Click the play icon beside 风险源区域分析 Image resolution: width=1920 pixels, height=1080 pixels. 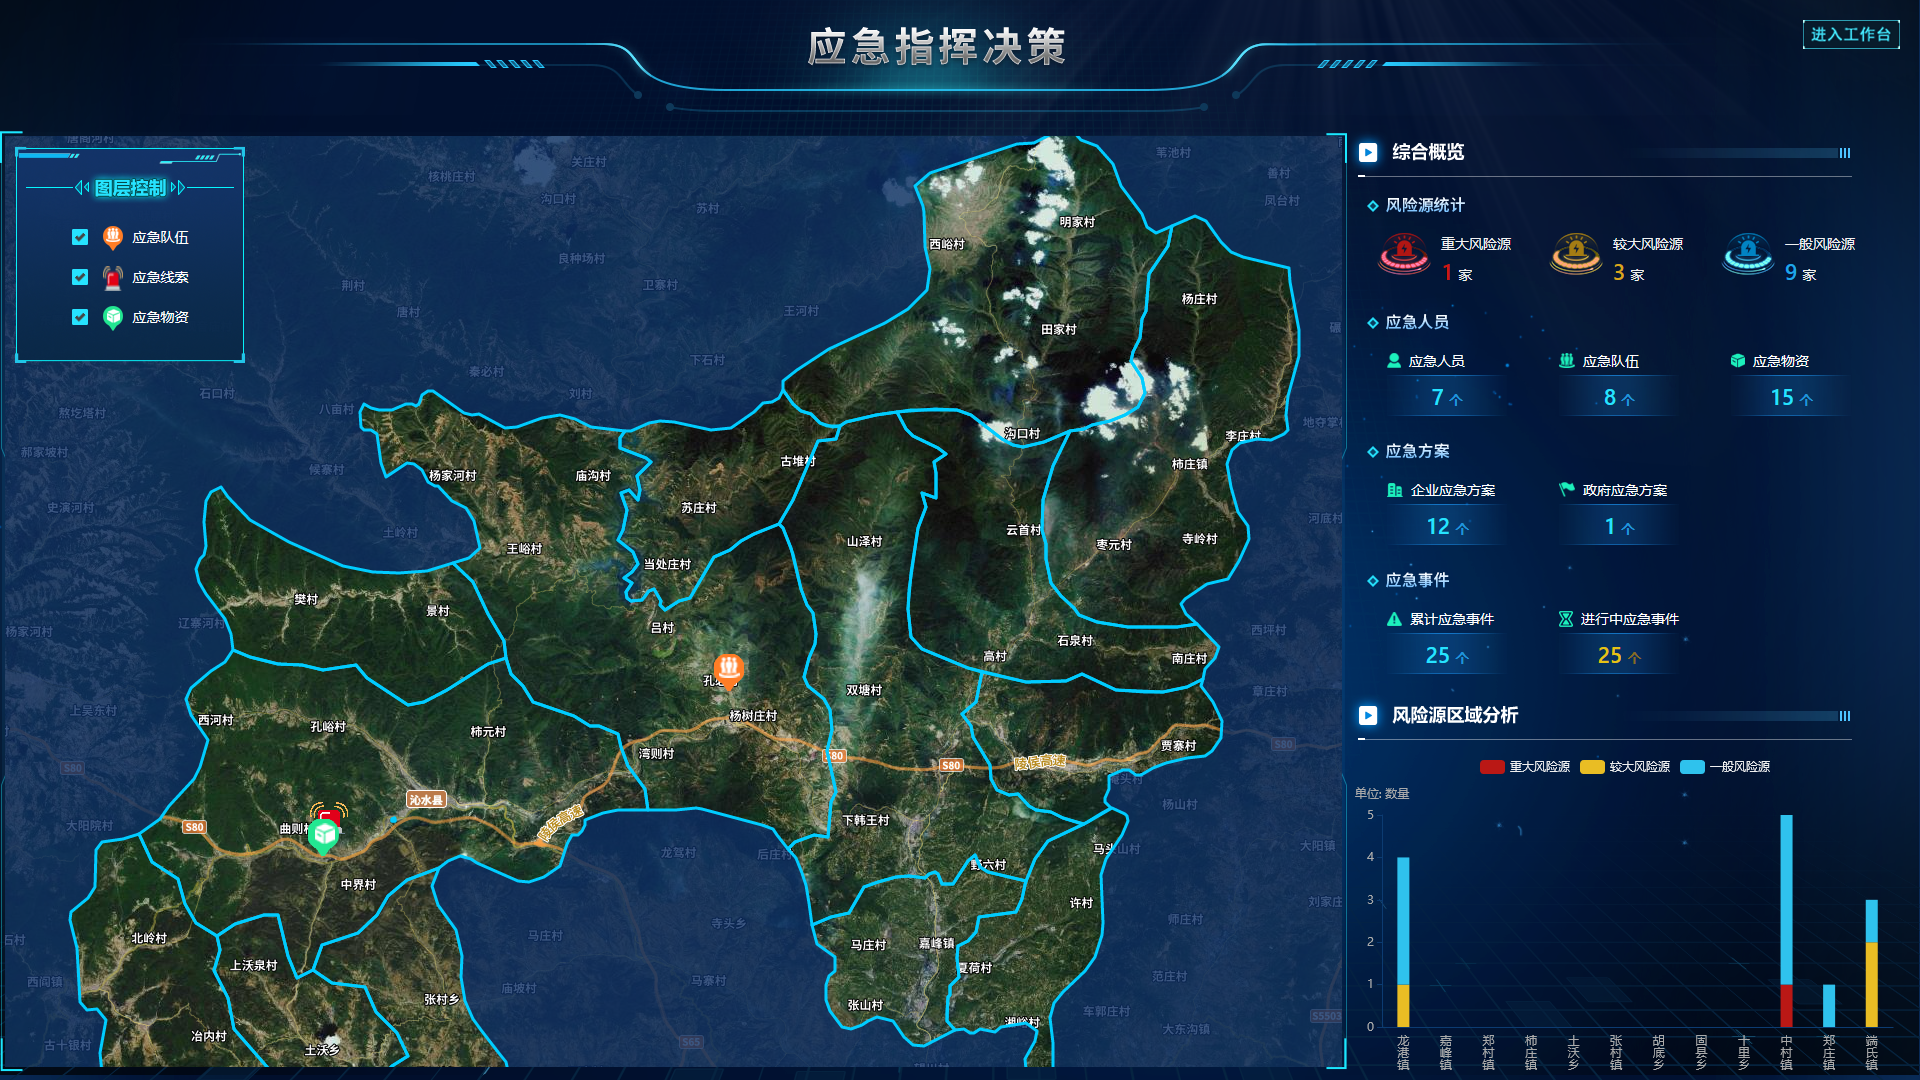click(1368, 715)
